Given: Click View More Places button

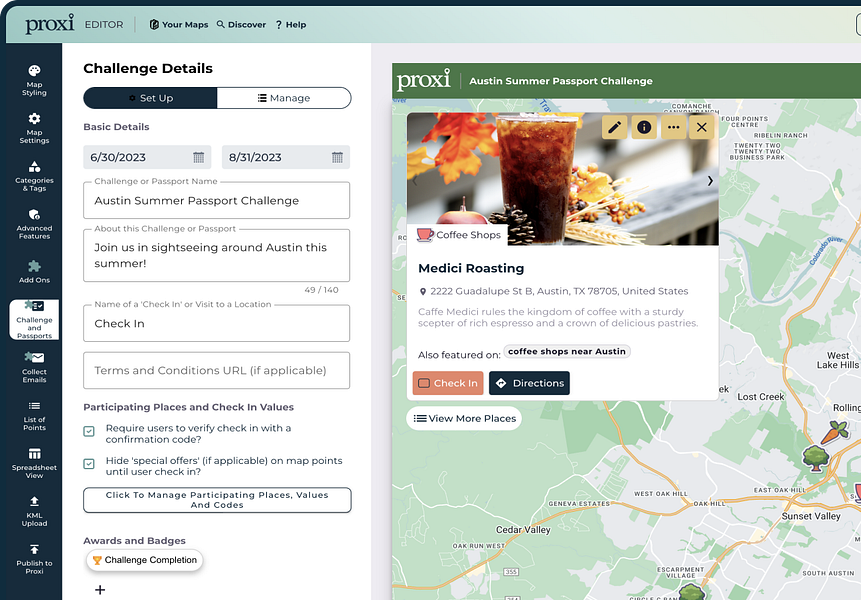Looking at the screenshot, I should coord(464,418).
